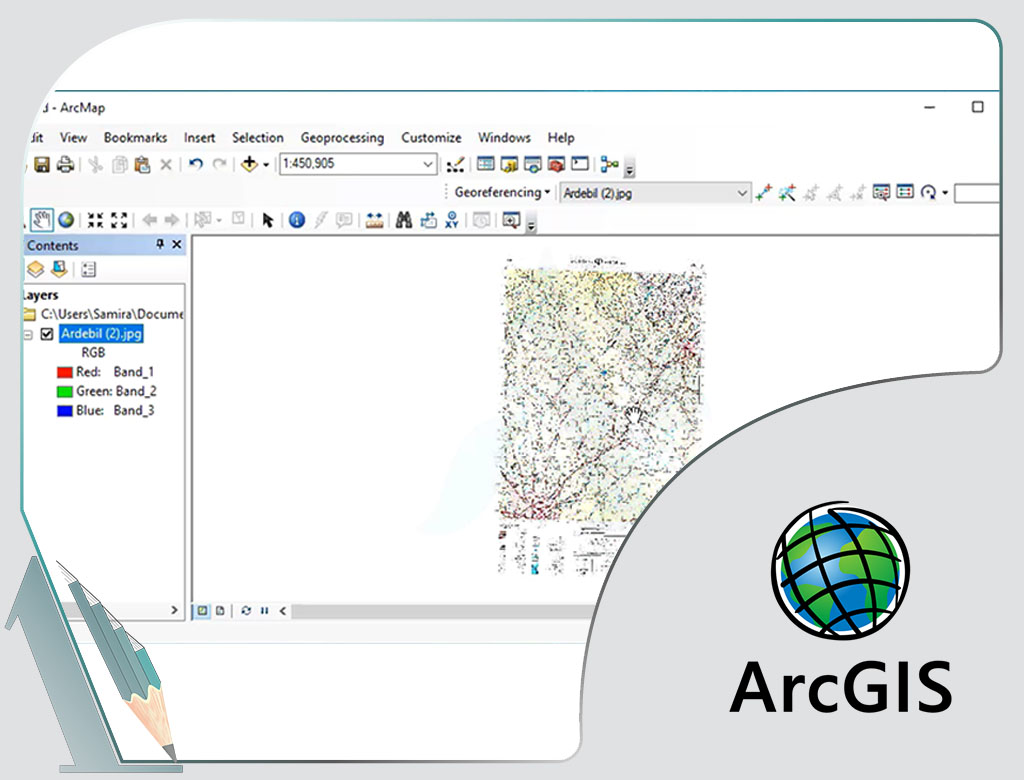1024x780 pixels.
Task: Switch to Data View button
Action: click(x=202, y=611)
